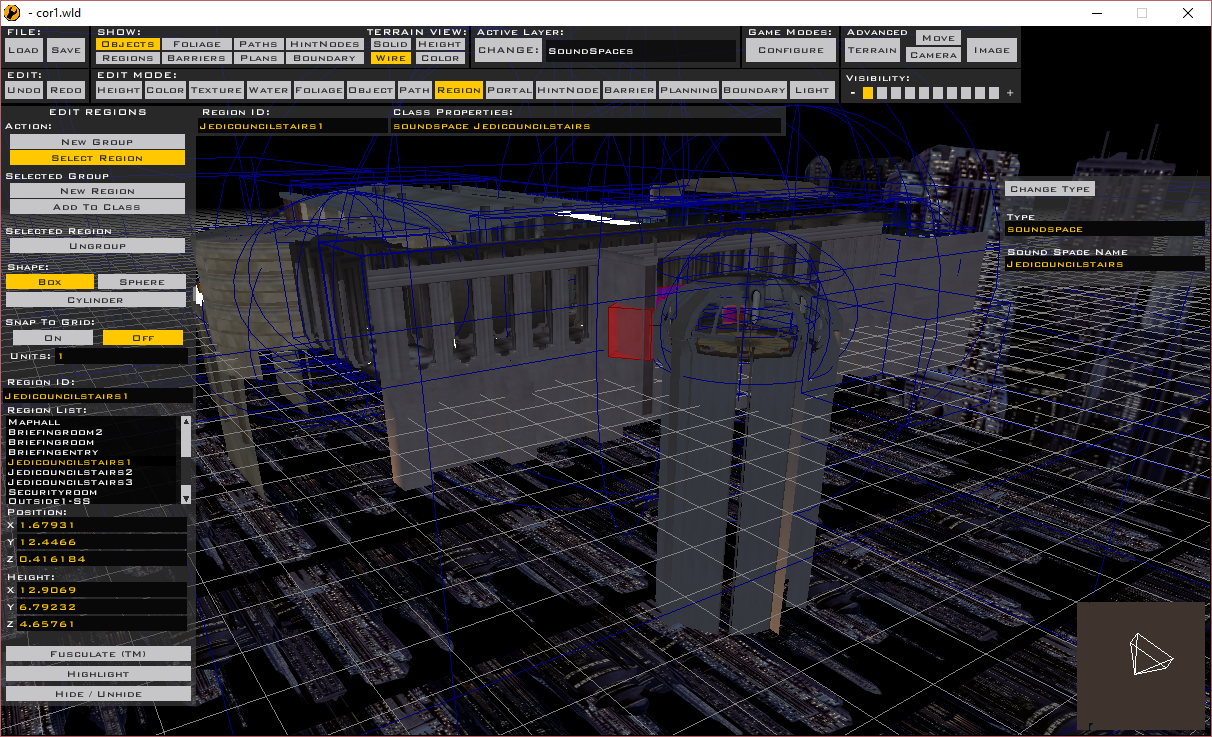Click the Undo button

coord(24,90)
